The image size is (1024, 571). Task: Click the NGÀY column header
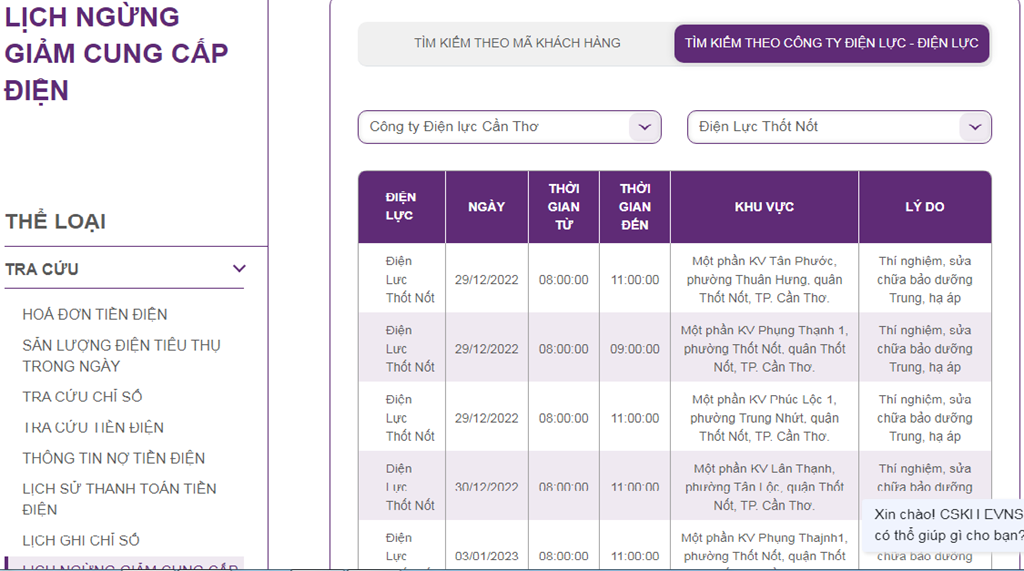pyautogui.click(x=486, y=207)
